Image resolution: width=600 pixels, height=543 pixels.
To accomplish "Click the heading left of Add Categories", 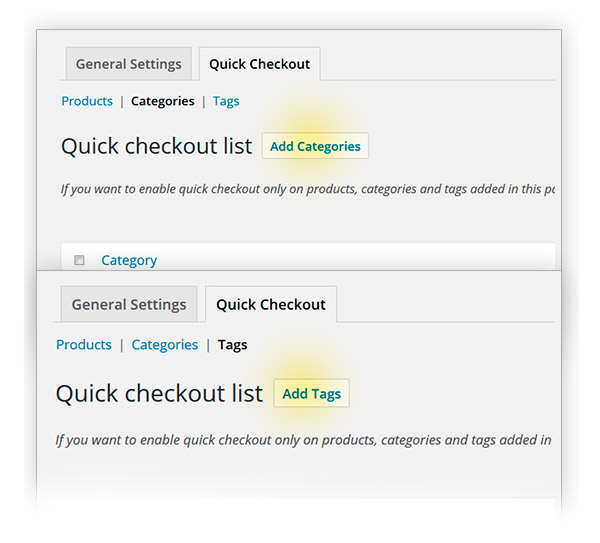I will [156, 146].
